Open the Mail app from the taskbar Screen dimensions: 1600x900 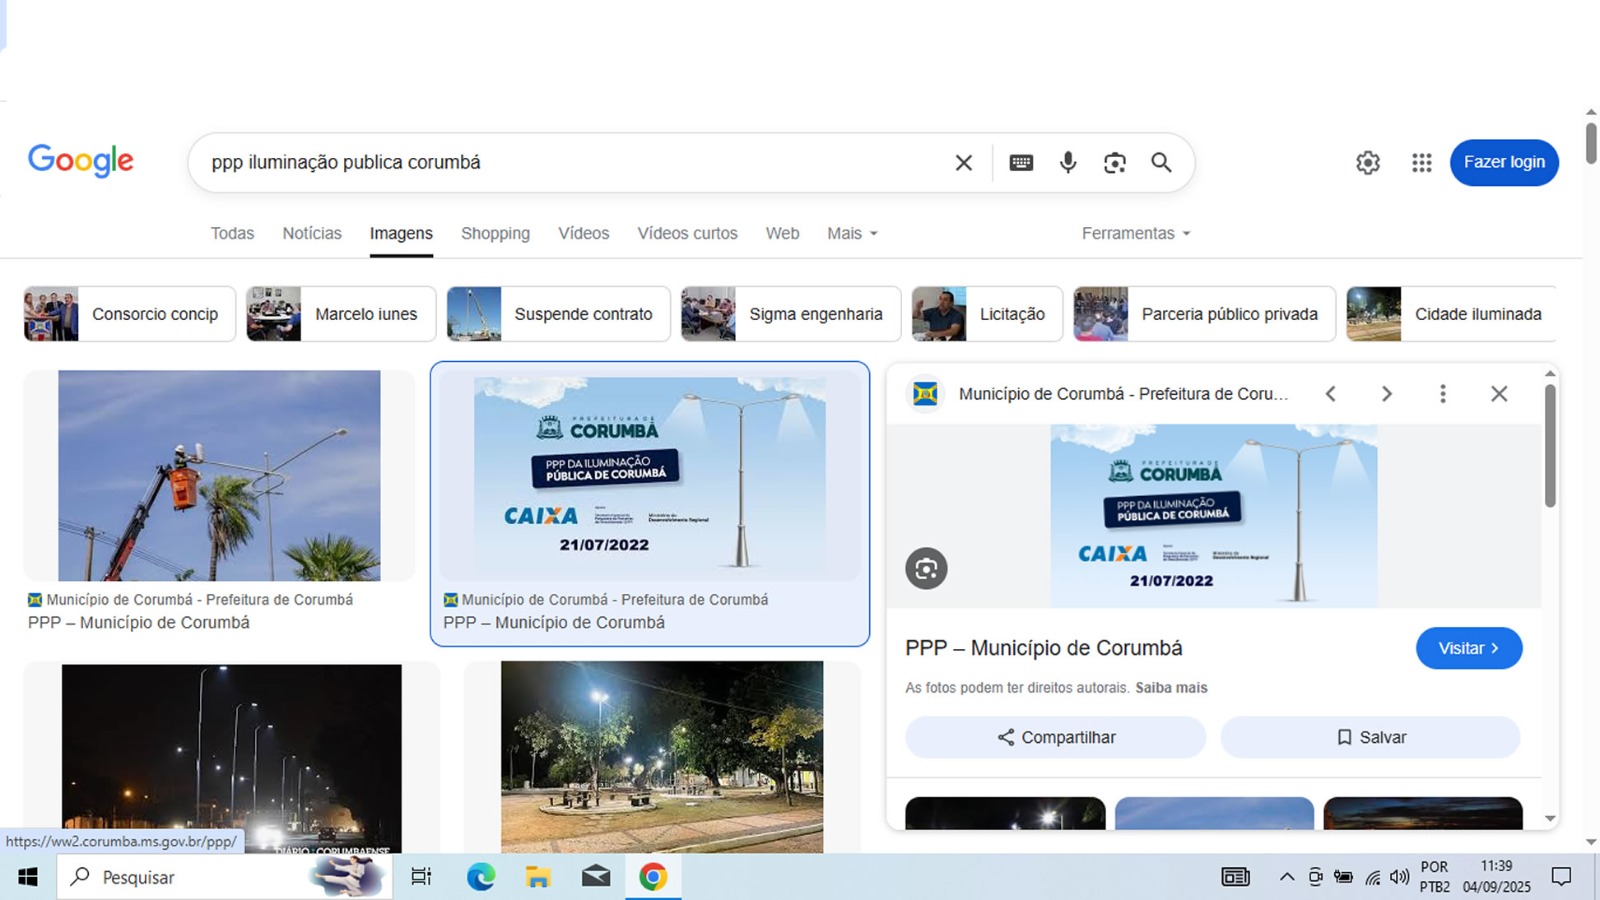pyautogui.click(x=596, y=877)
